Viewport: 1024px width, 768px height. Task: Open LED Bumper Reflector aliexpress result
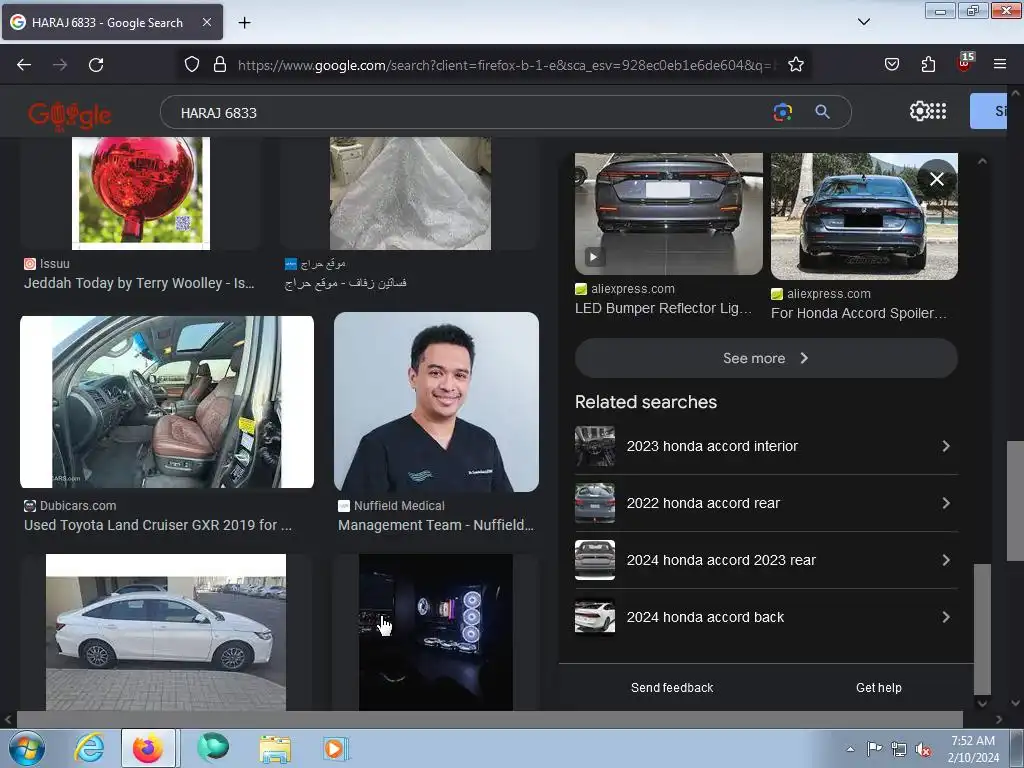click(664, 308)
